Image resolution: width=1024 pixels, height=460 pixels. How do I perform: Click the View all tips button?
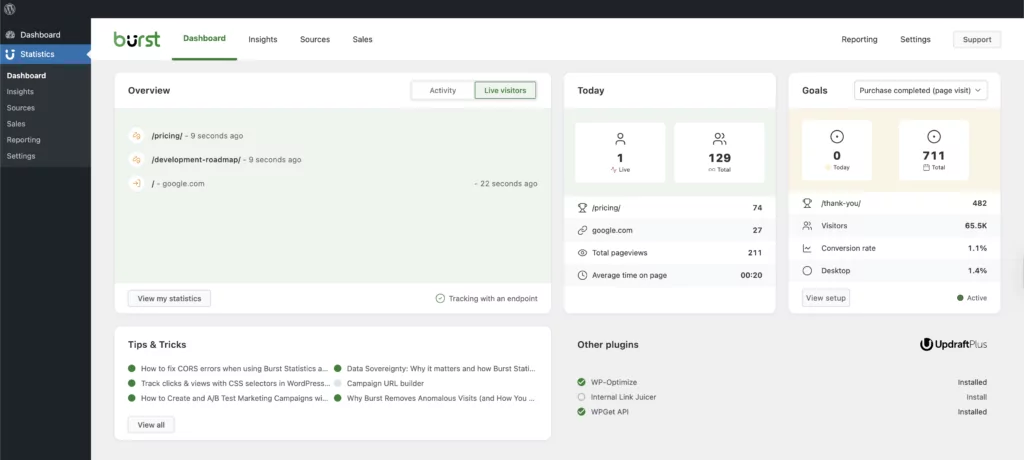(x=151, y=425)
